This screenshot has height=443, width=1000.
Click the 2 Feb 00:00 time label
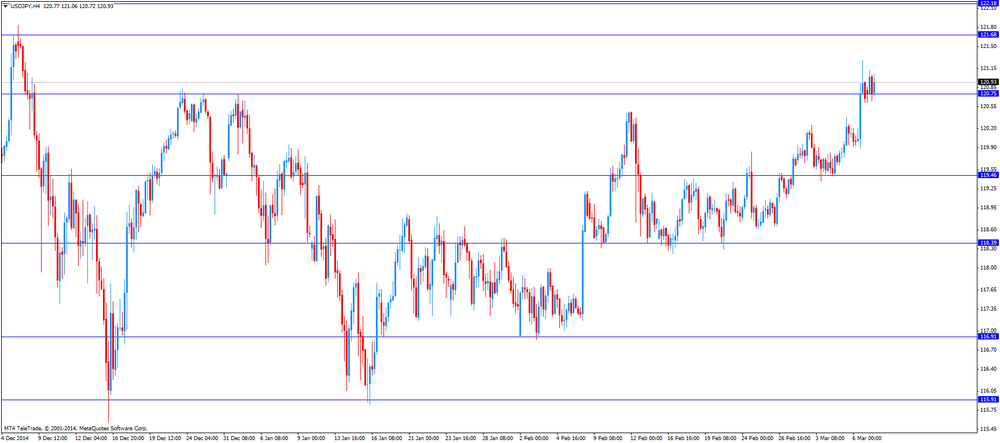click(x=534, y=439)
